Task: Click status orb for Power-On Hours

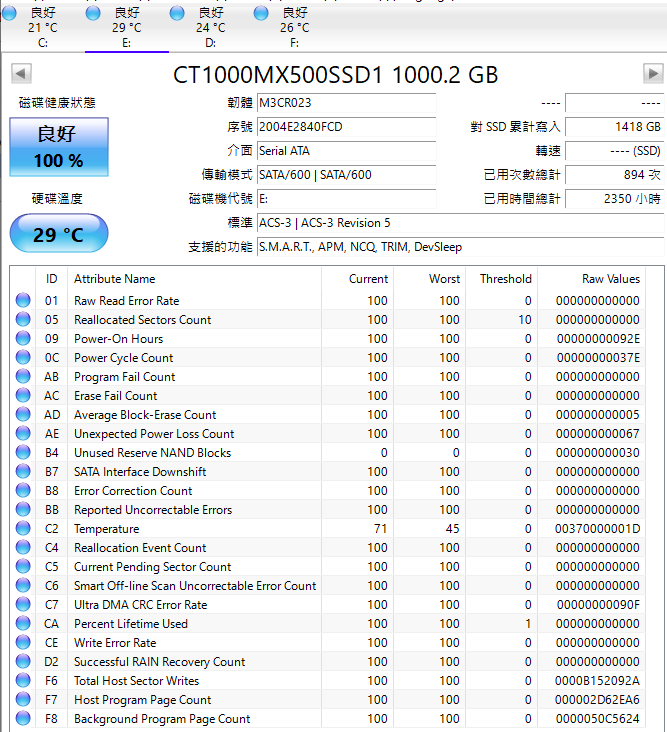Action: [x=23, y=338]
